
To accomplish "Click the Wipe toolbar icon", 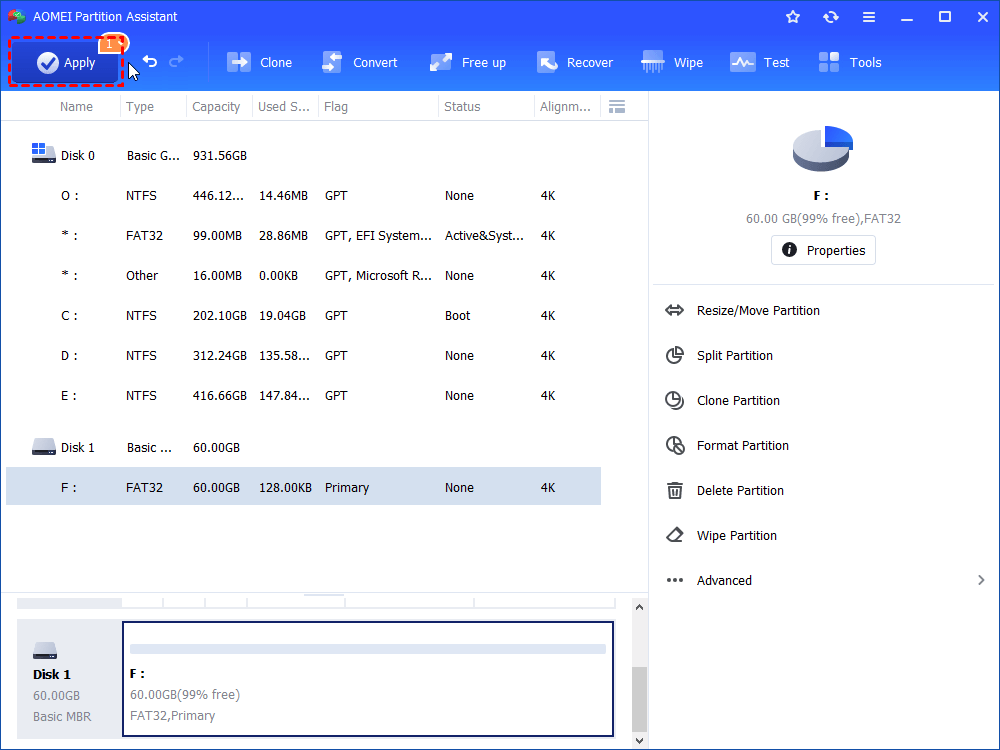I will pyautogui.click(x=672, y=63).
